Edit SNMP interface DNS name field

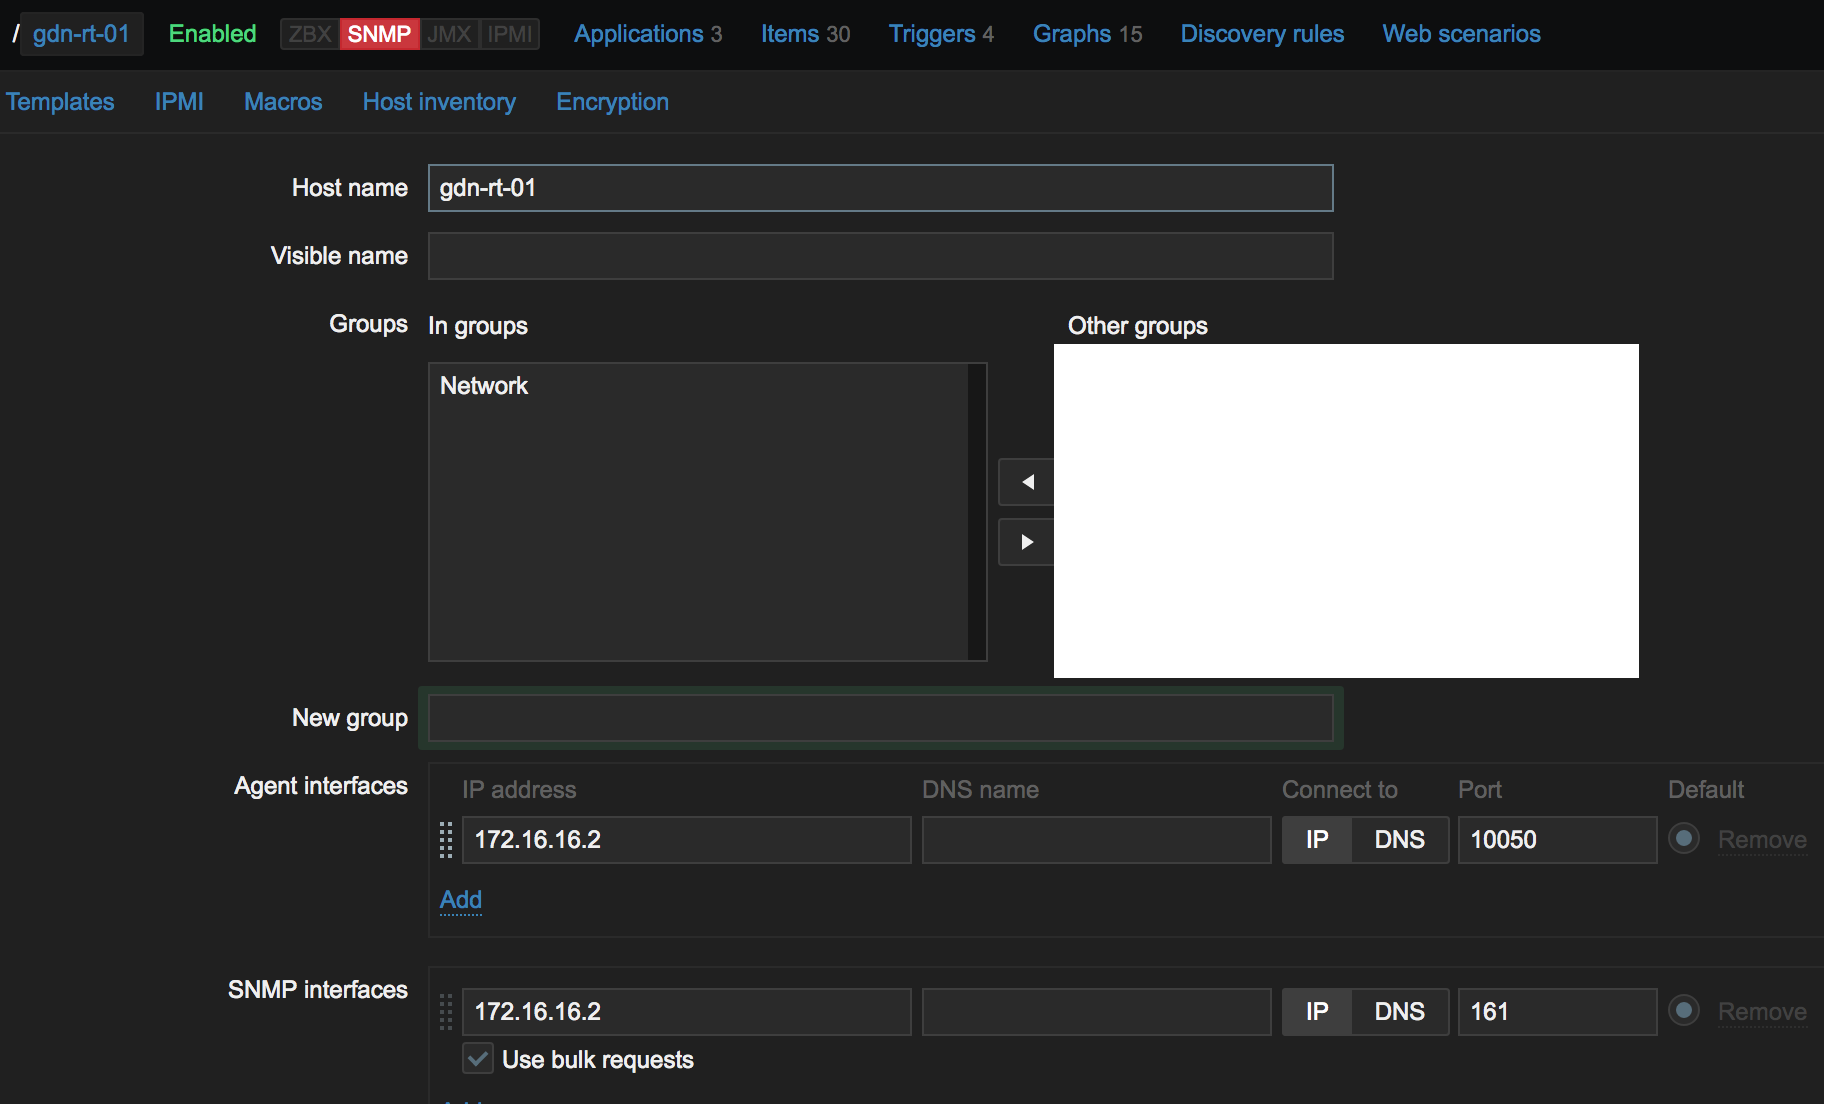(1097, 1012)
